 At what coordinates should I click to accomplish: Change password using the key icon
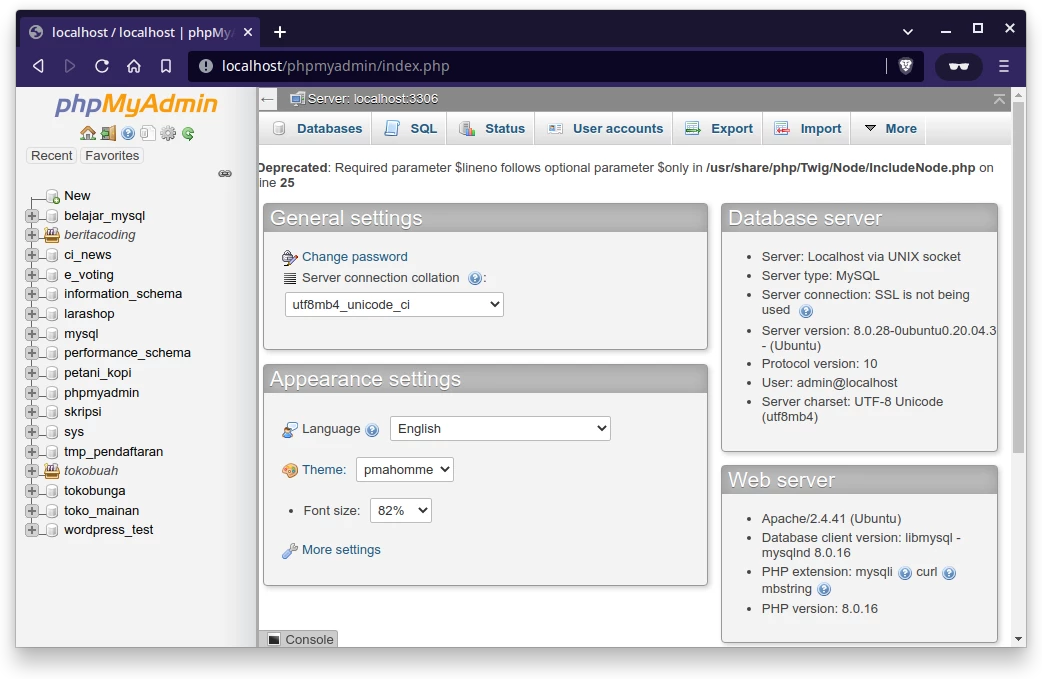(290, 257)
